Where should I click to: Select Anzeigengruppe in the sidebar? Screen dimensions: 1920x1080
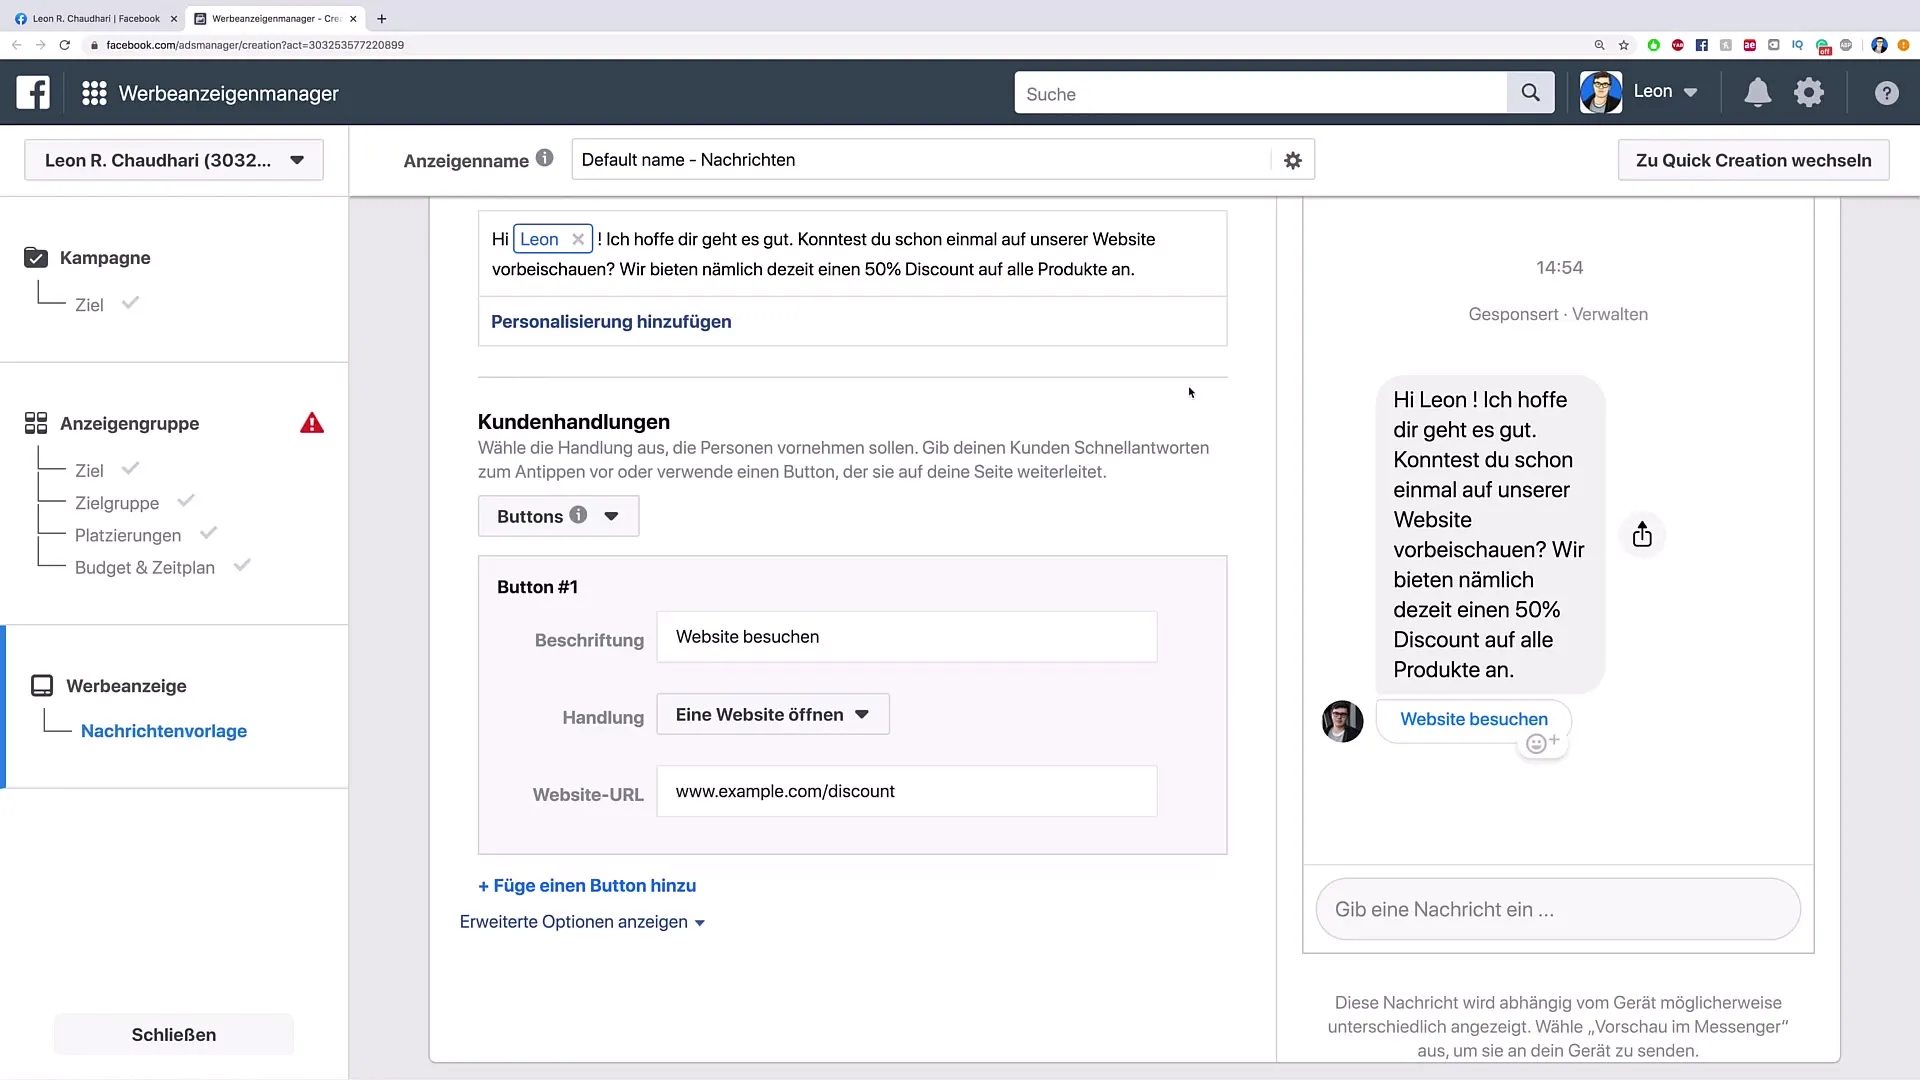tap(129, 424)
